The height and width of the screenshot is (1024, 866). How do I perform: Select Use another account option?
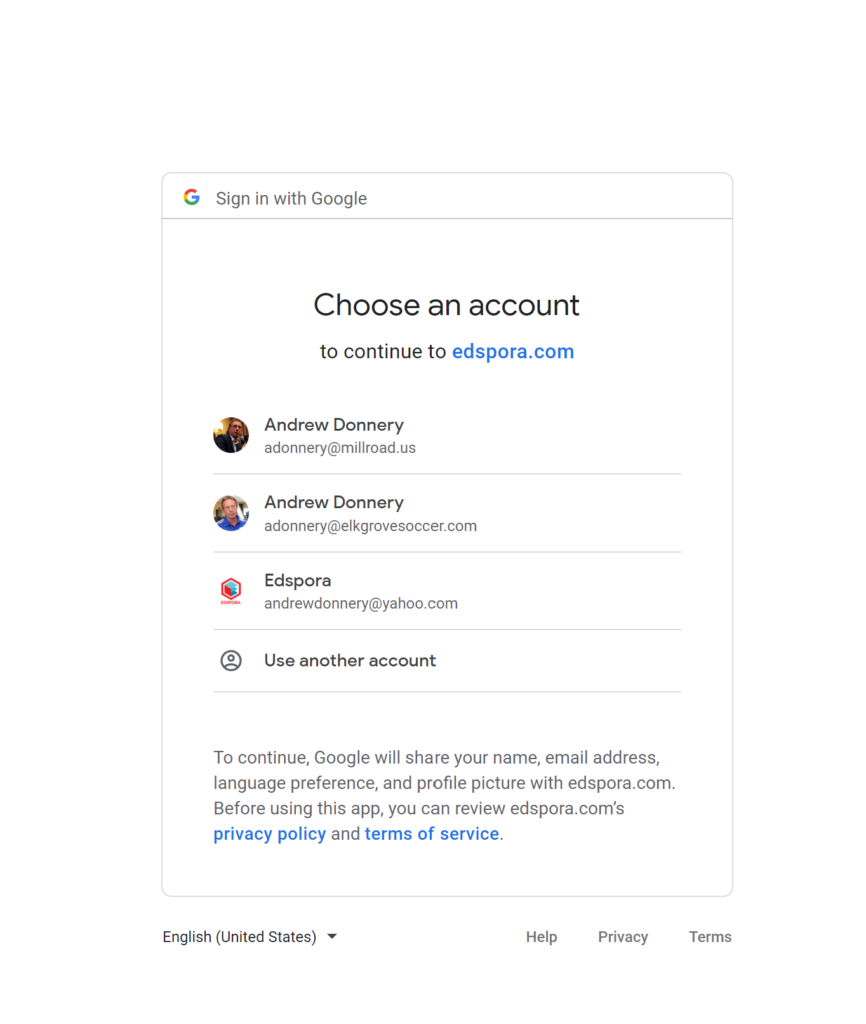[x=447, y=661]
